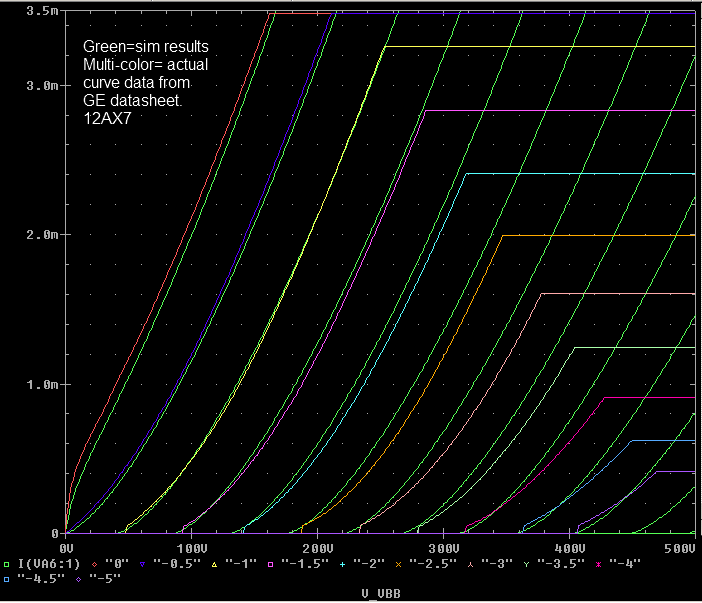Viewport: 702px width, 603px height.
Task: Click the magenta square marker for trace "-1.5"
Action: (x=270, y=565)
